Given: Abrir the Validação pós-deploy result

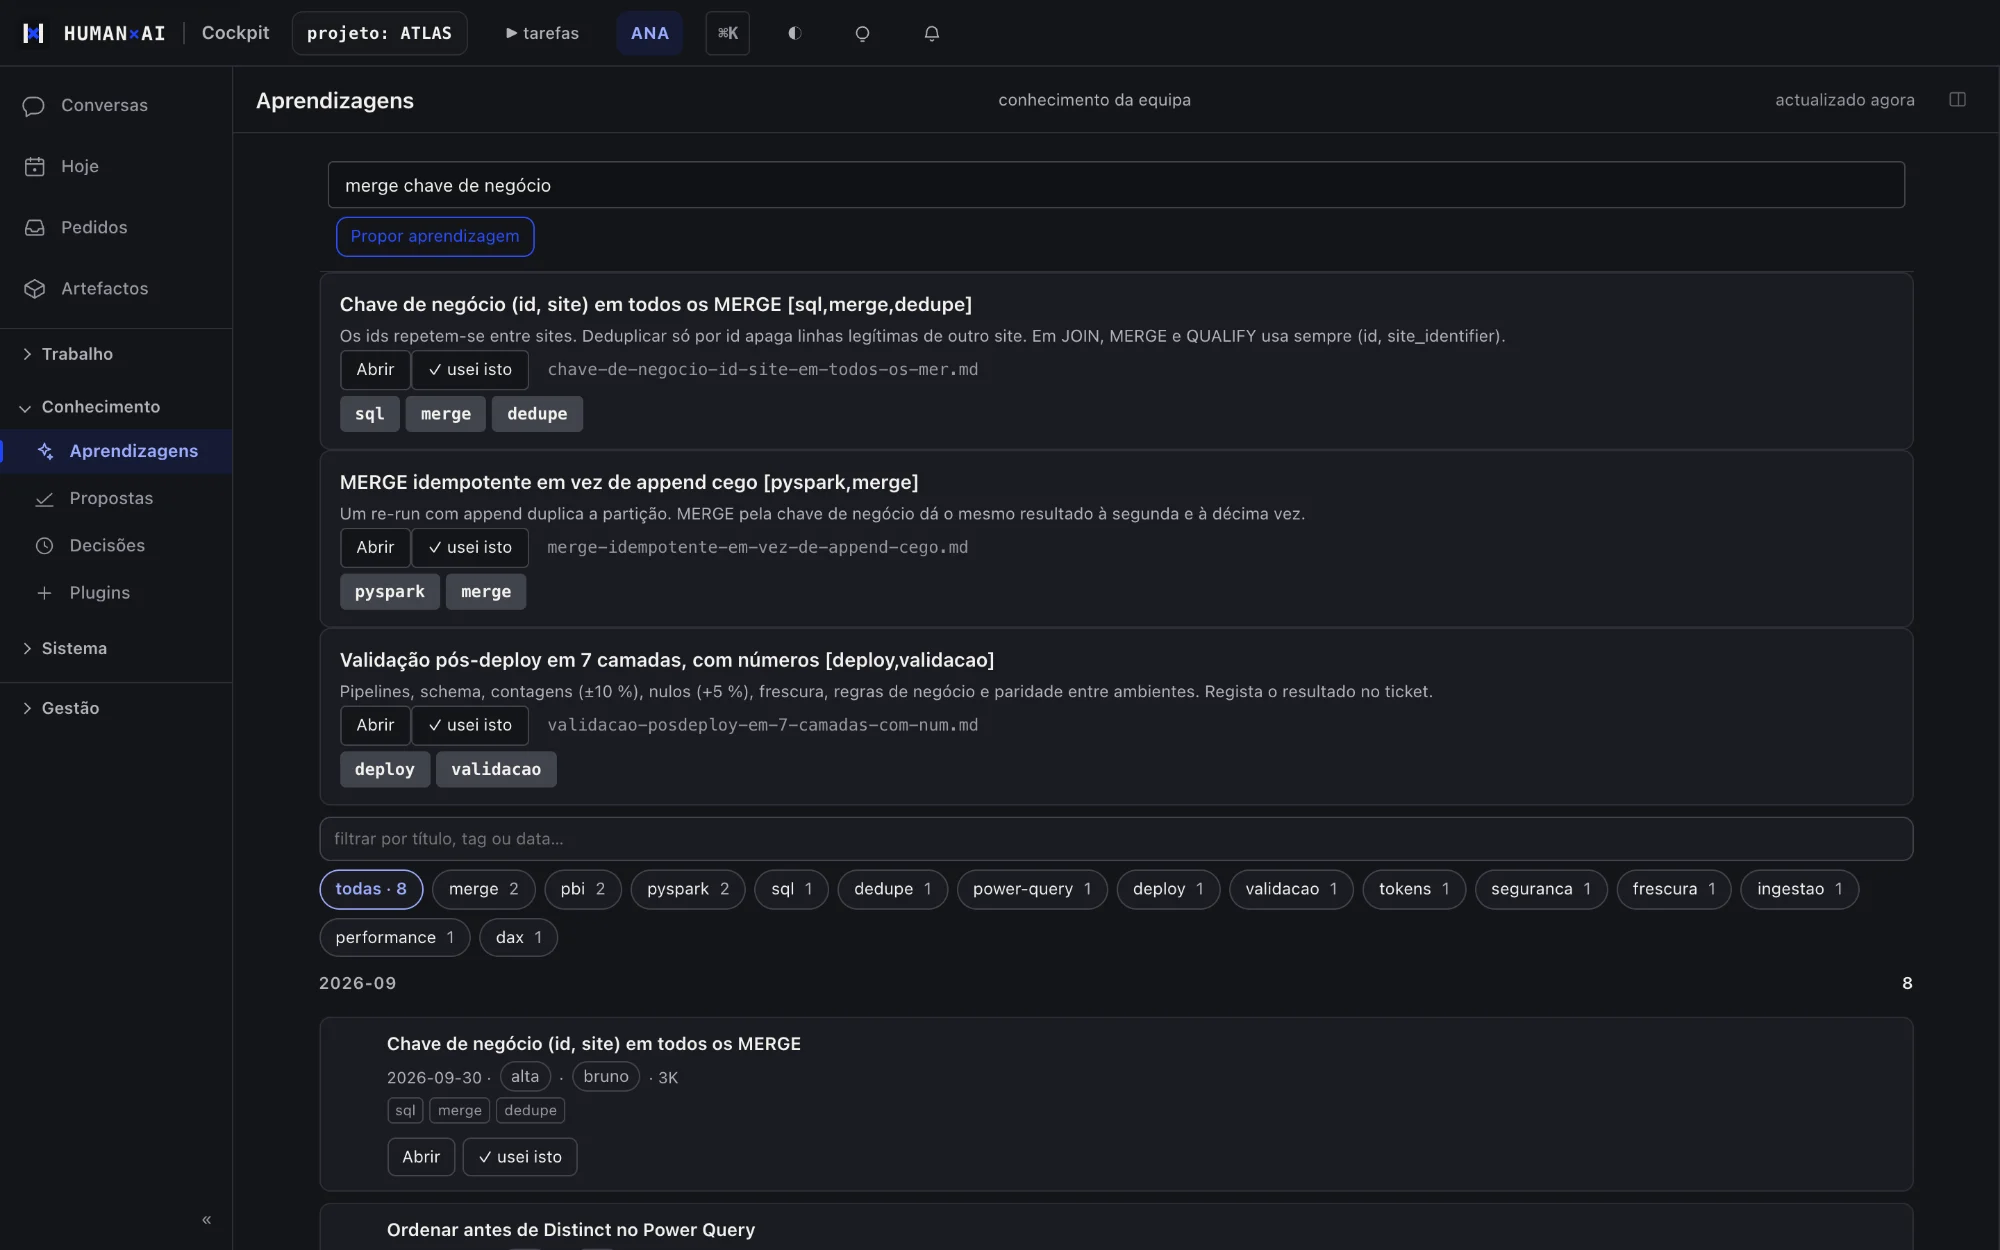Looking at the screenshot, I should click(x=375, y=725).
